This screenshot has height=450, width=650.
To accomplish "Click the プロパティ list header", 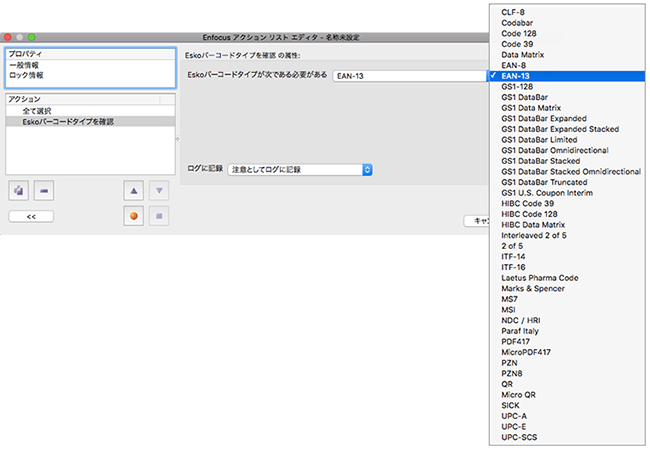I will (90, 54).
